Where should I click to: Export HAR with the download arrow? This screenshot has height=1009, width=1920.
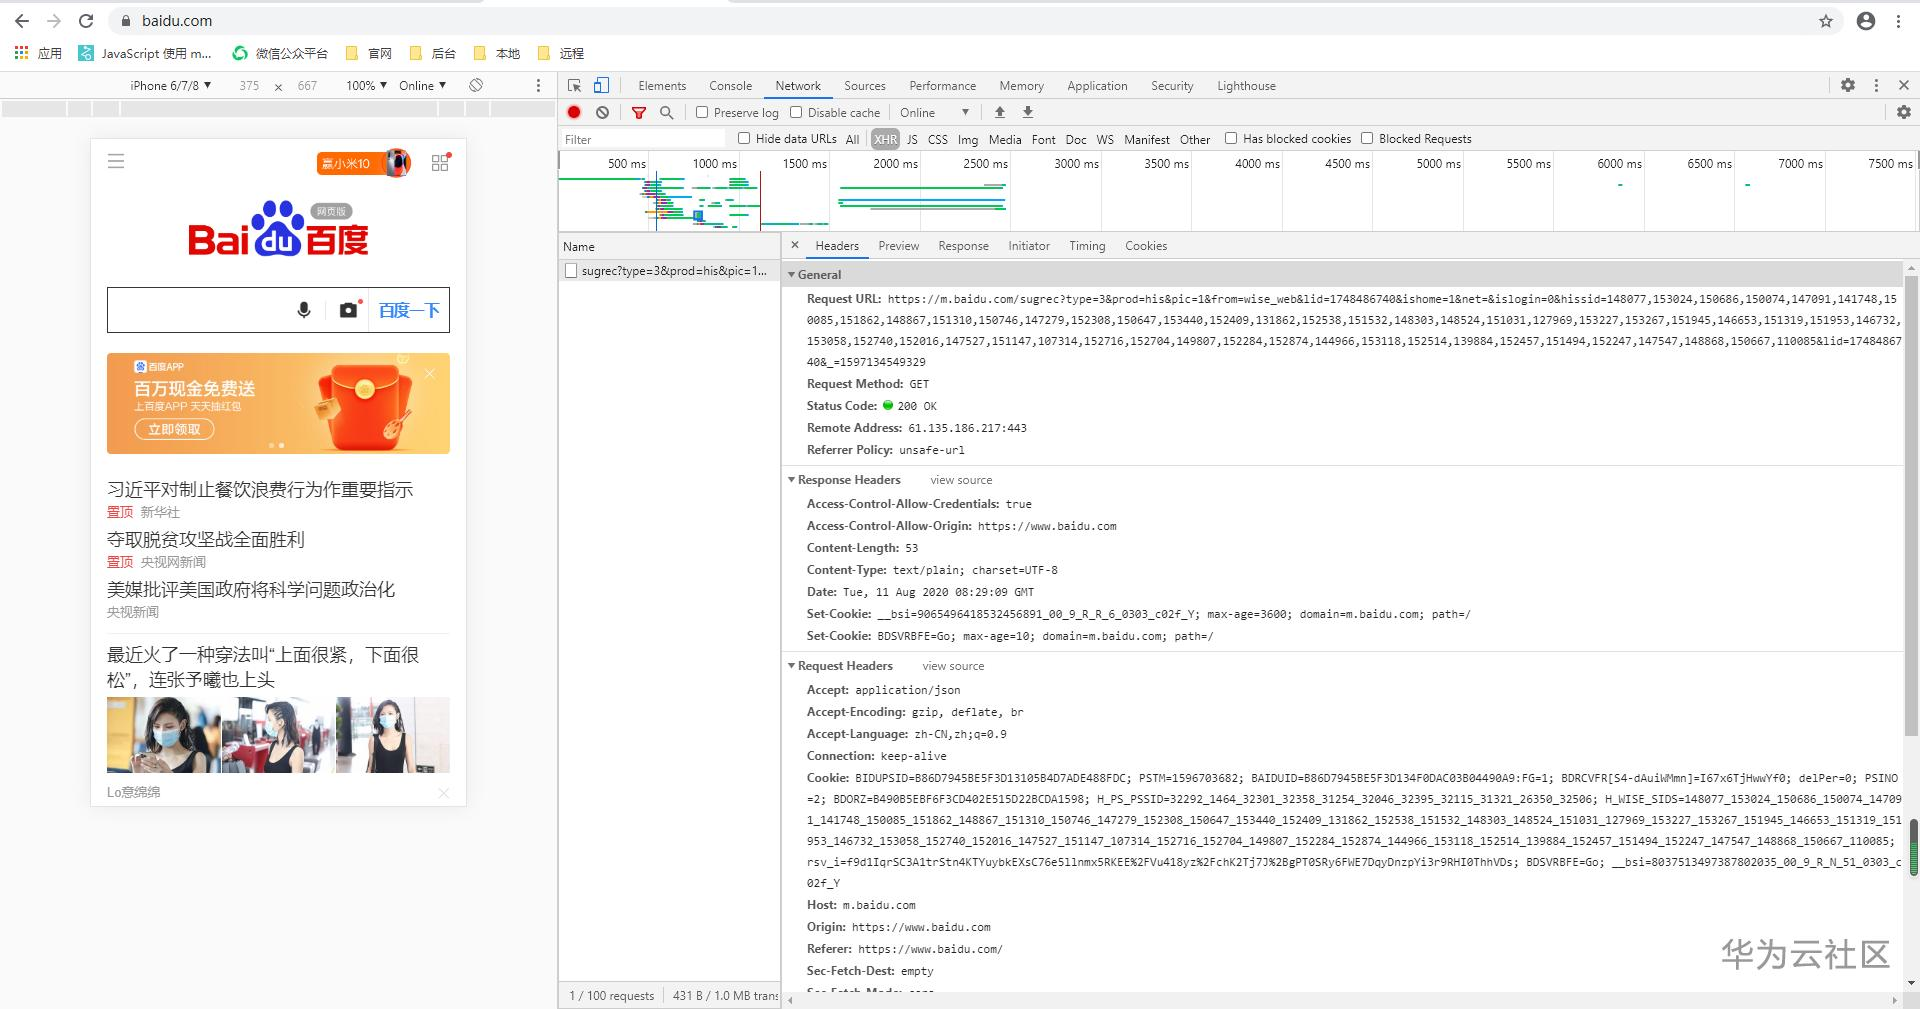click(x=1028, y=113)
